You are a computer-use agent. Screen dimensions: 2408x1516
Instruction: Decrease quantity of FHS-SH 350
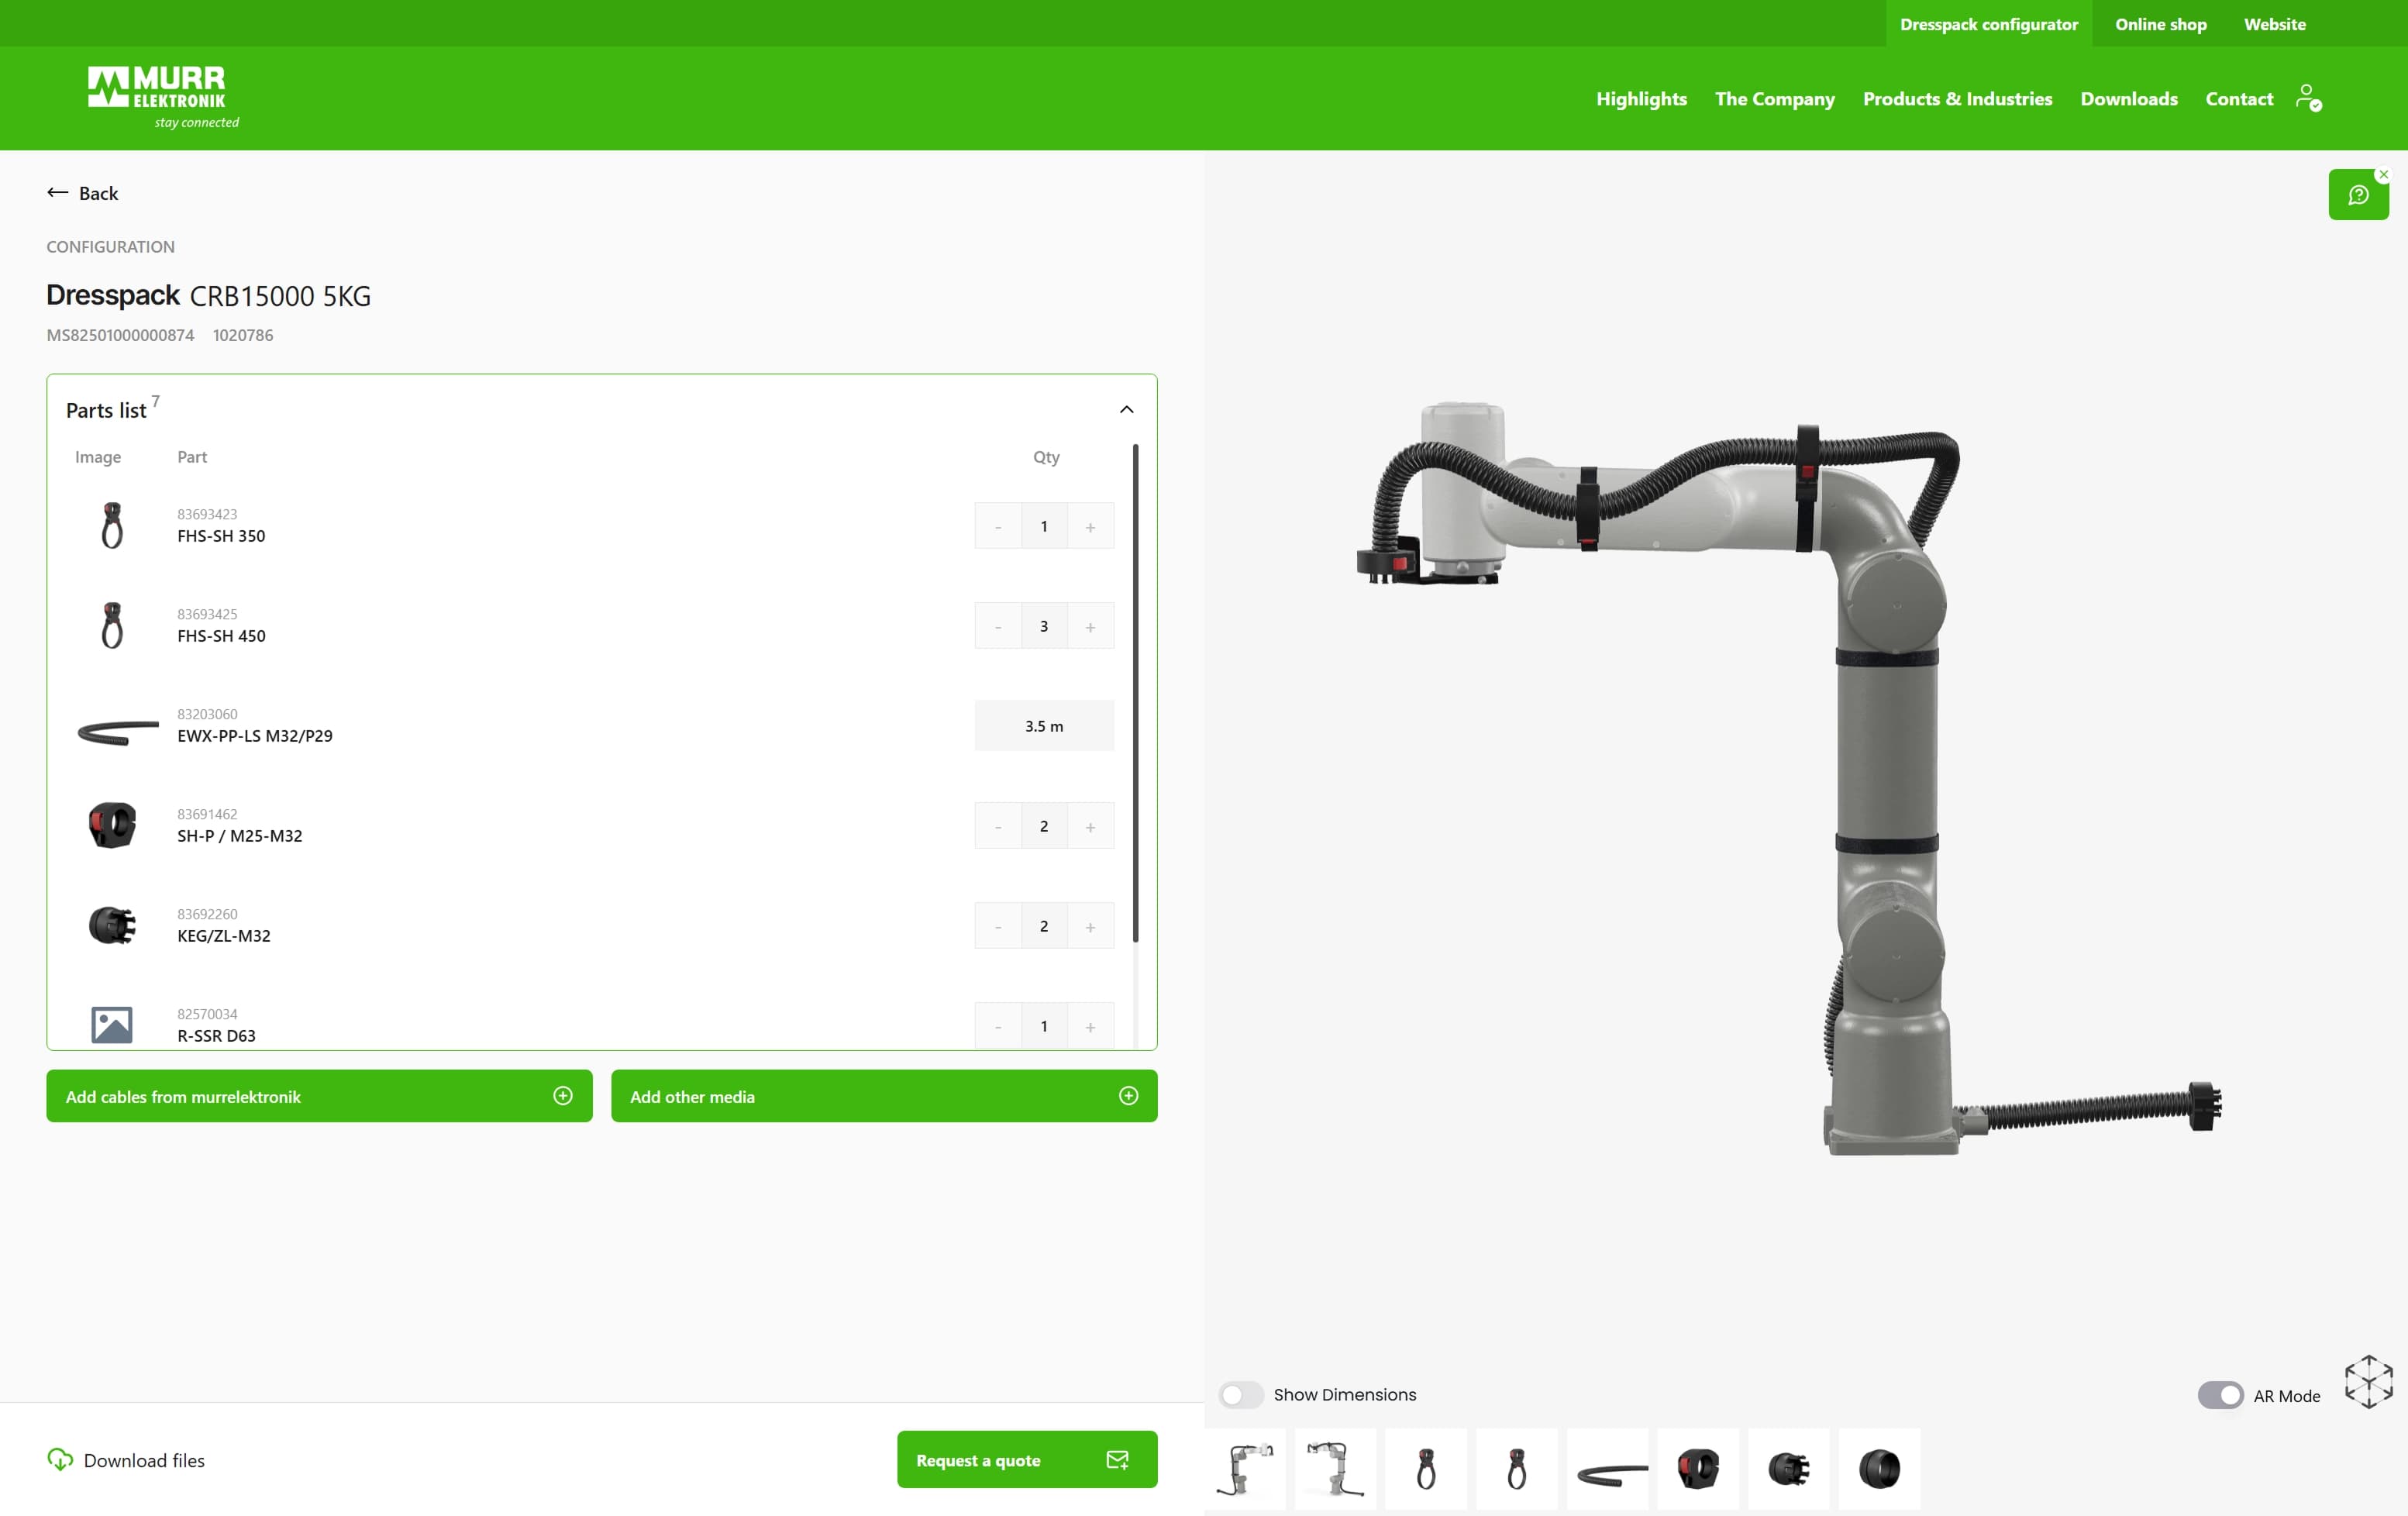(x=998, y=526)
